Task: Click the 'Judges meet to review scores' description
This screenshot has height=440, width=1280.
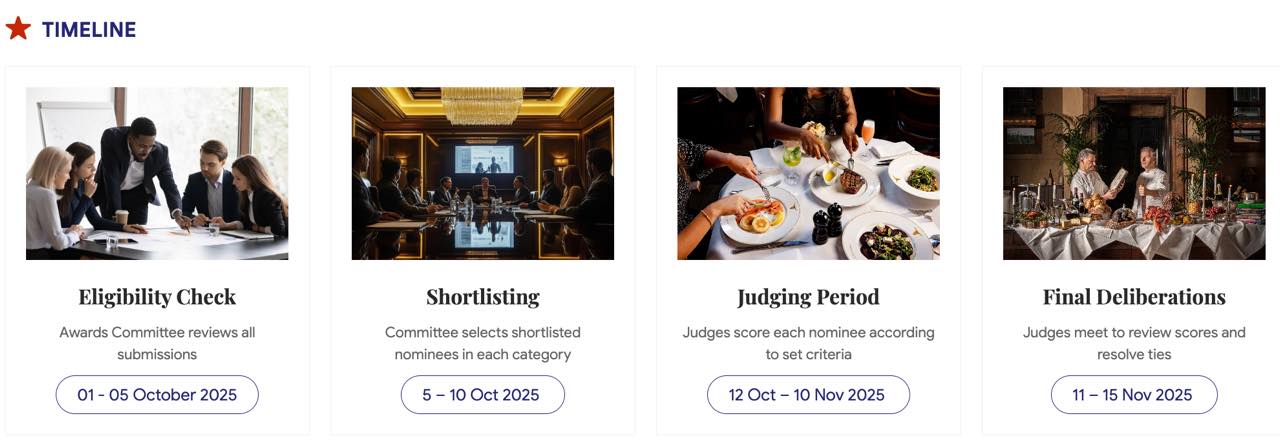Action: [1134, 343]
